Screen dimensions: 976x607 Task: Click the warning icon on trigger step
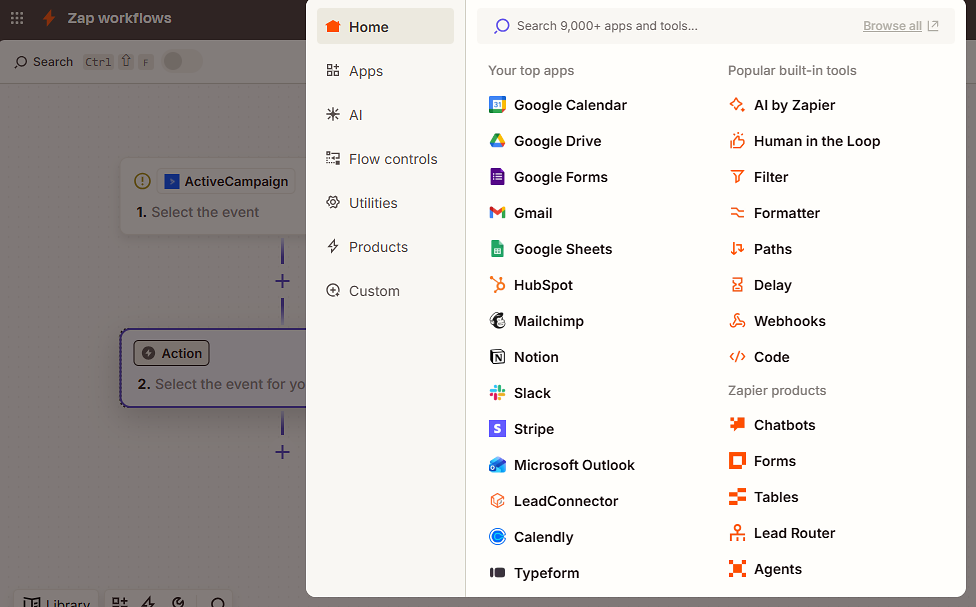[x=143, y=181]
